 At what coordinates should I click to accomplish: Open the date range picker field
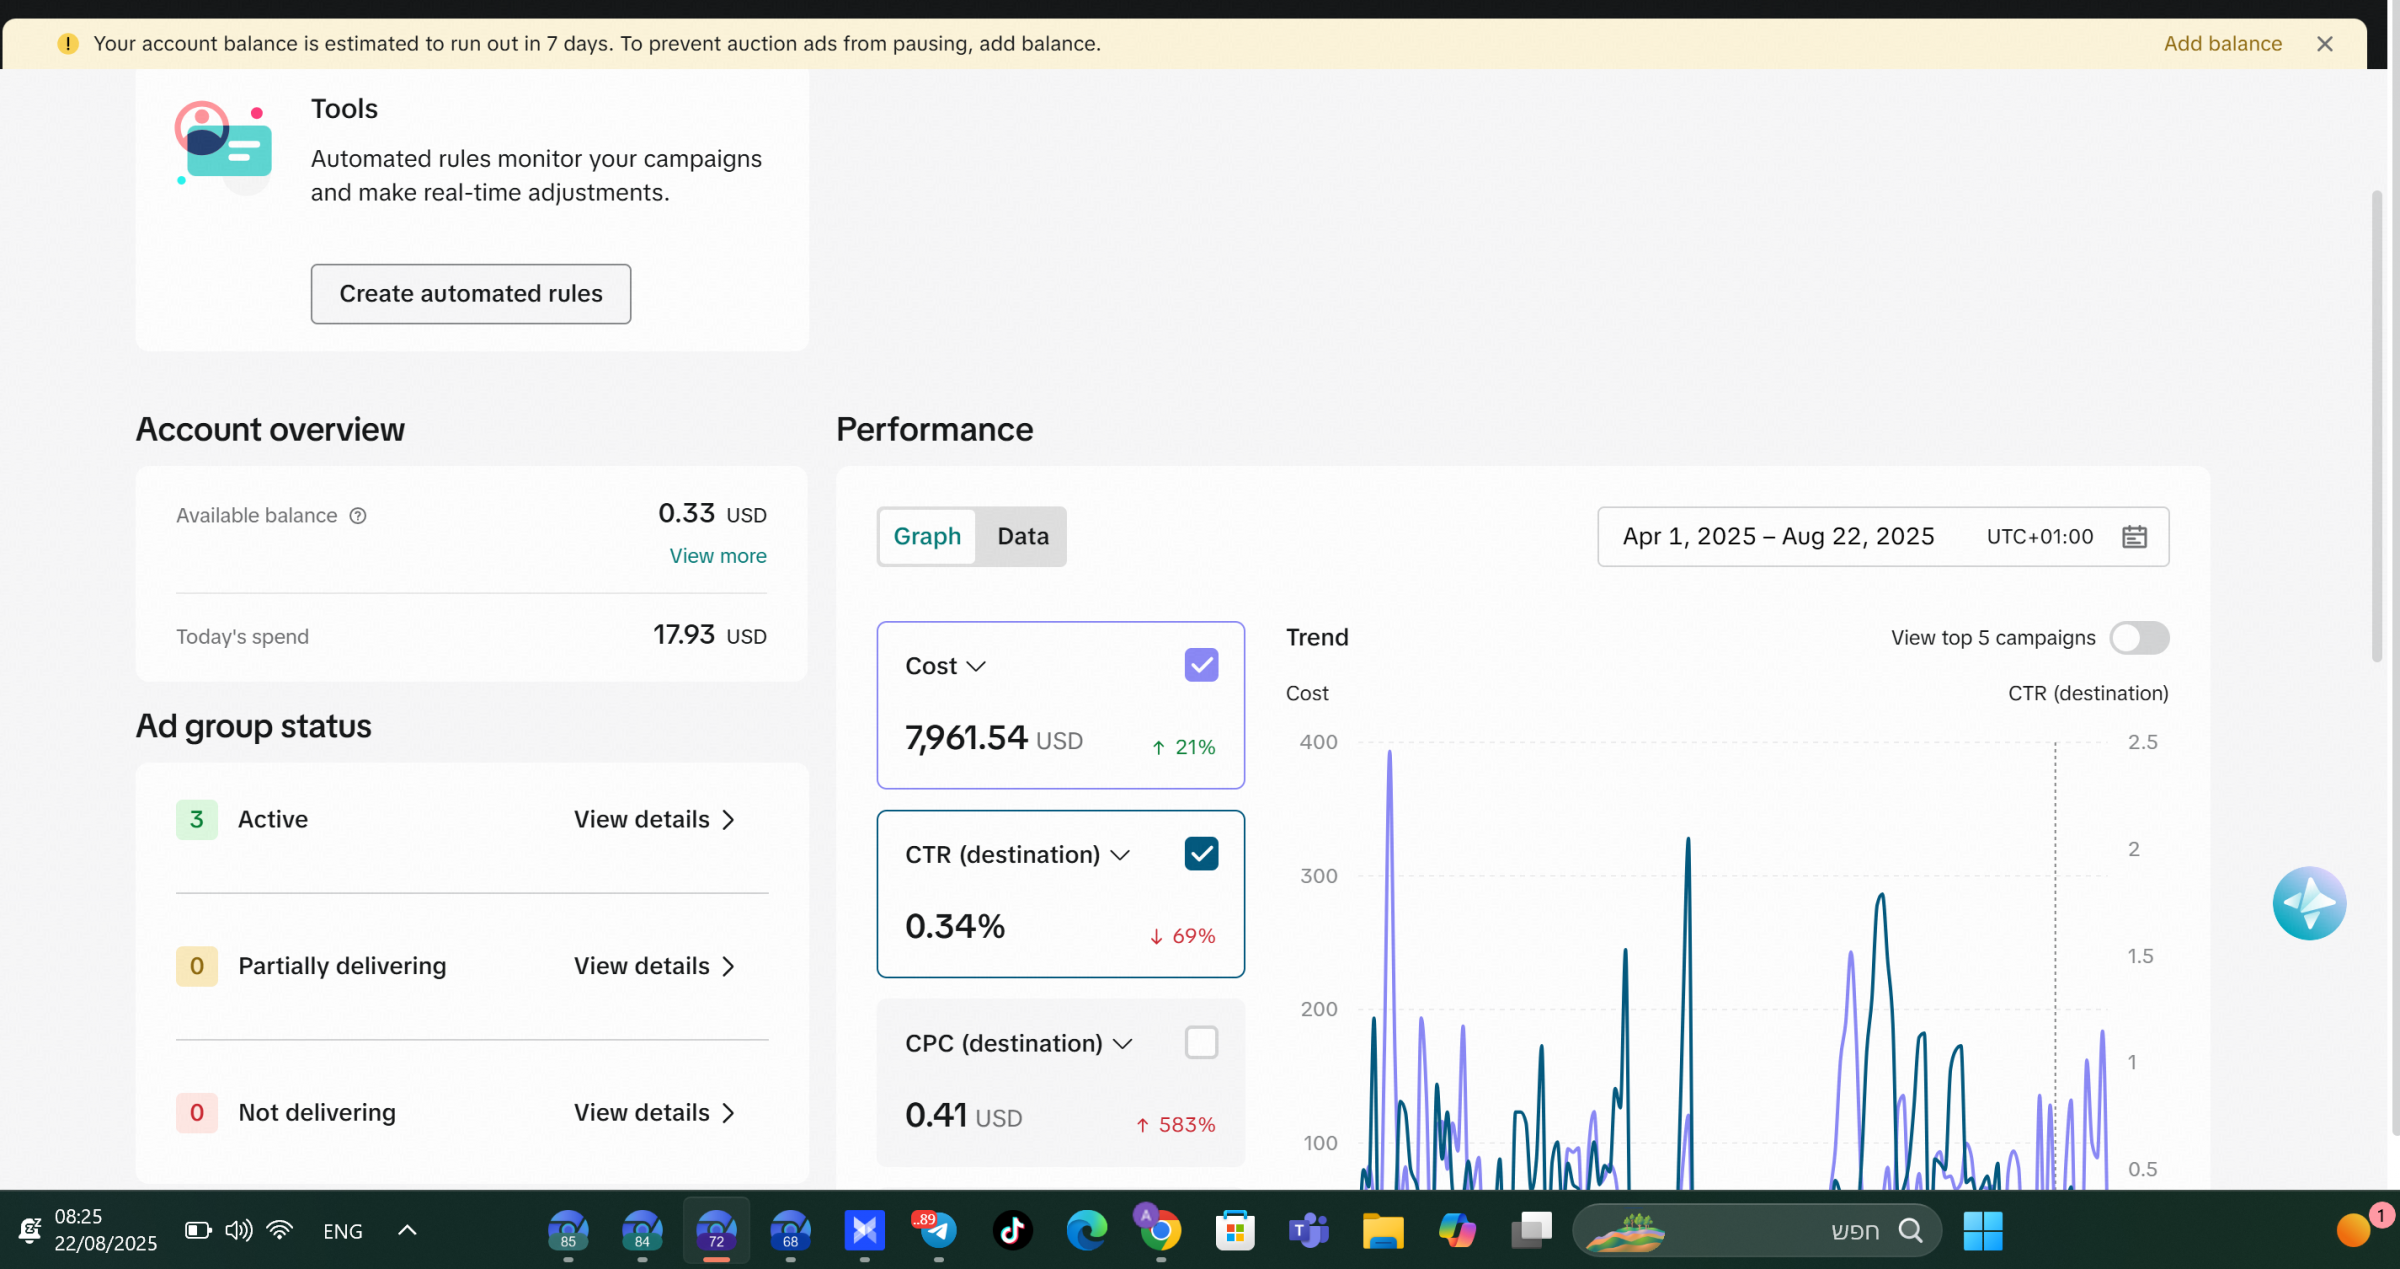[1883, 537]
